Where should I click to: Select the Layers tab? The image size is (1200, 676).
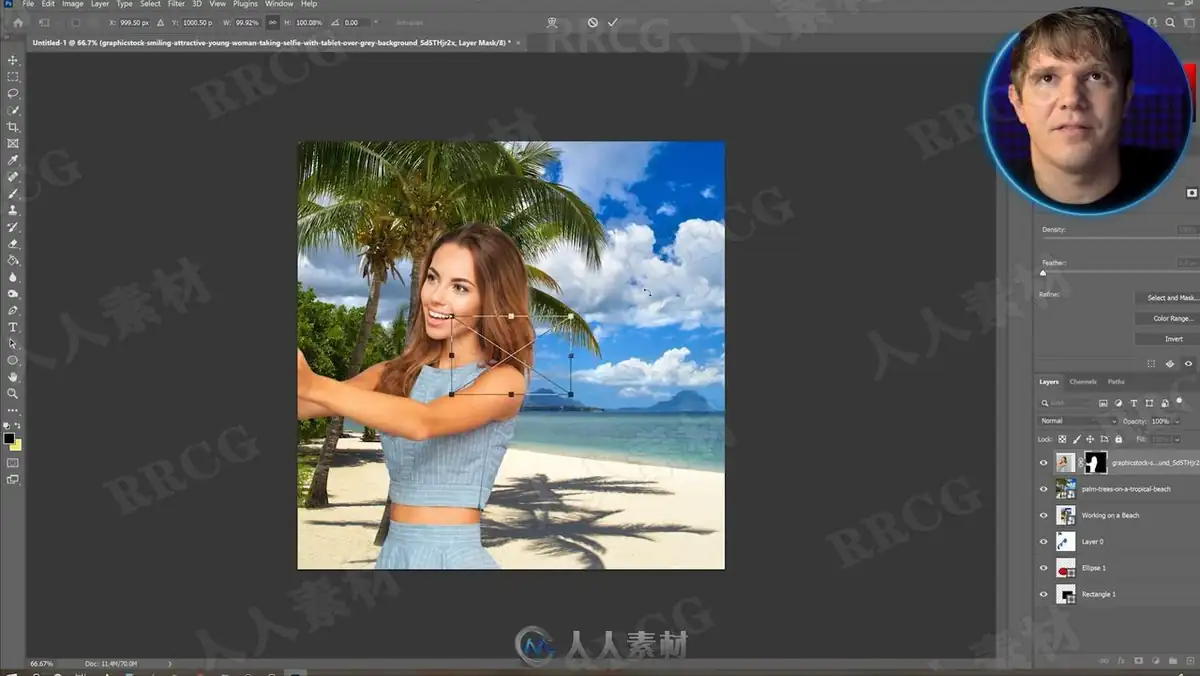point(1049,381)
